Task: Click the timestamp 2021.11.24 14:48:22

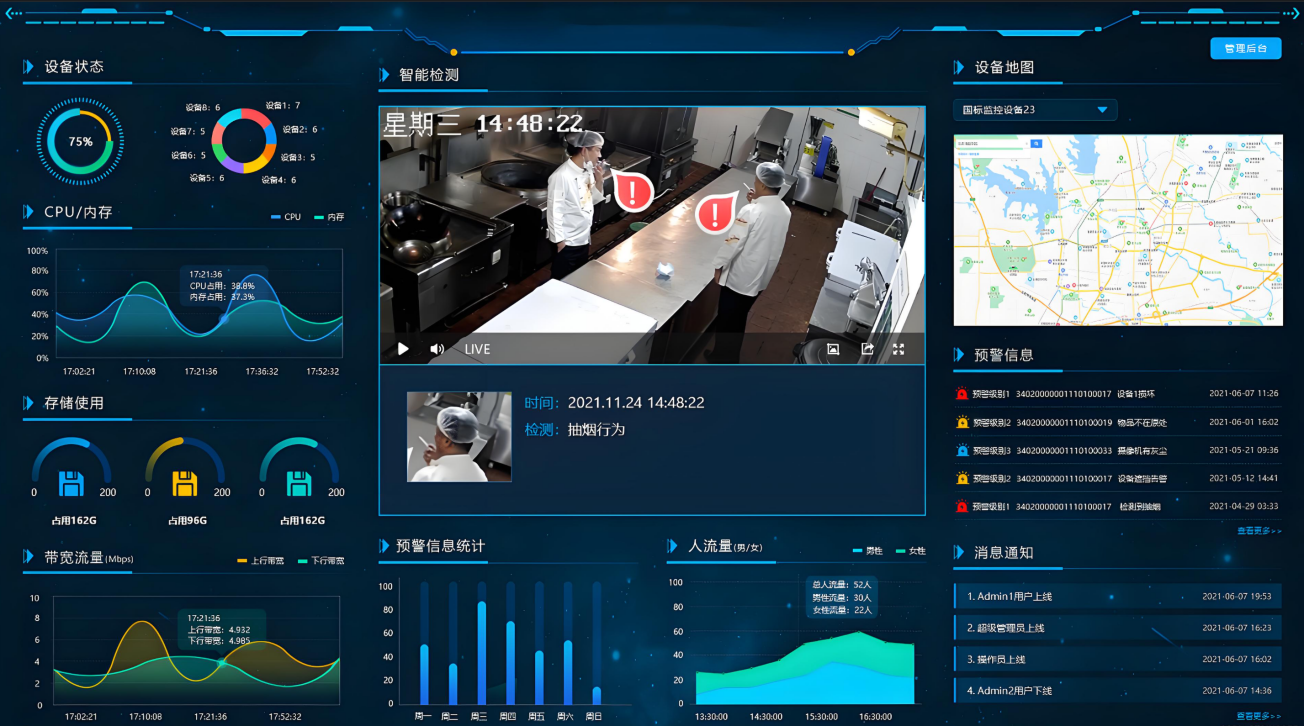Action: (x=636, y=403)
